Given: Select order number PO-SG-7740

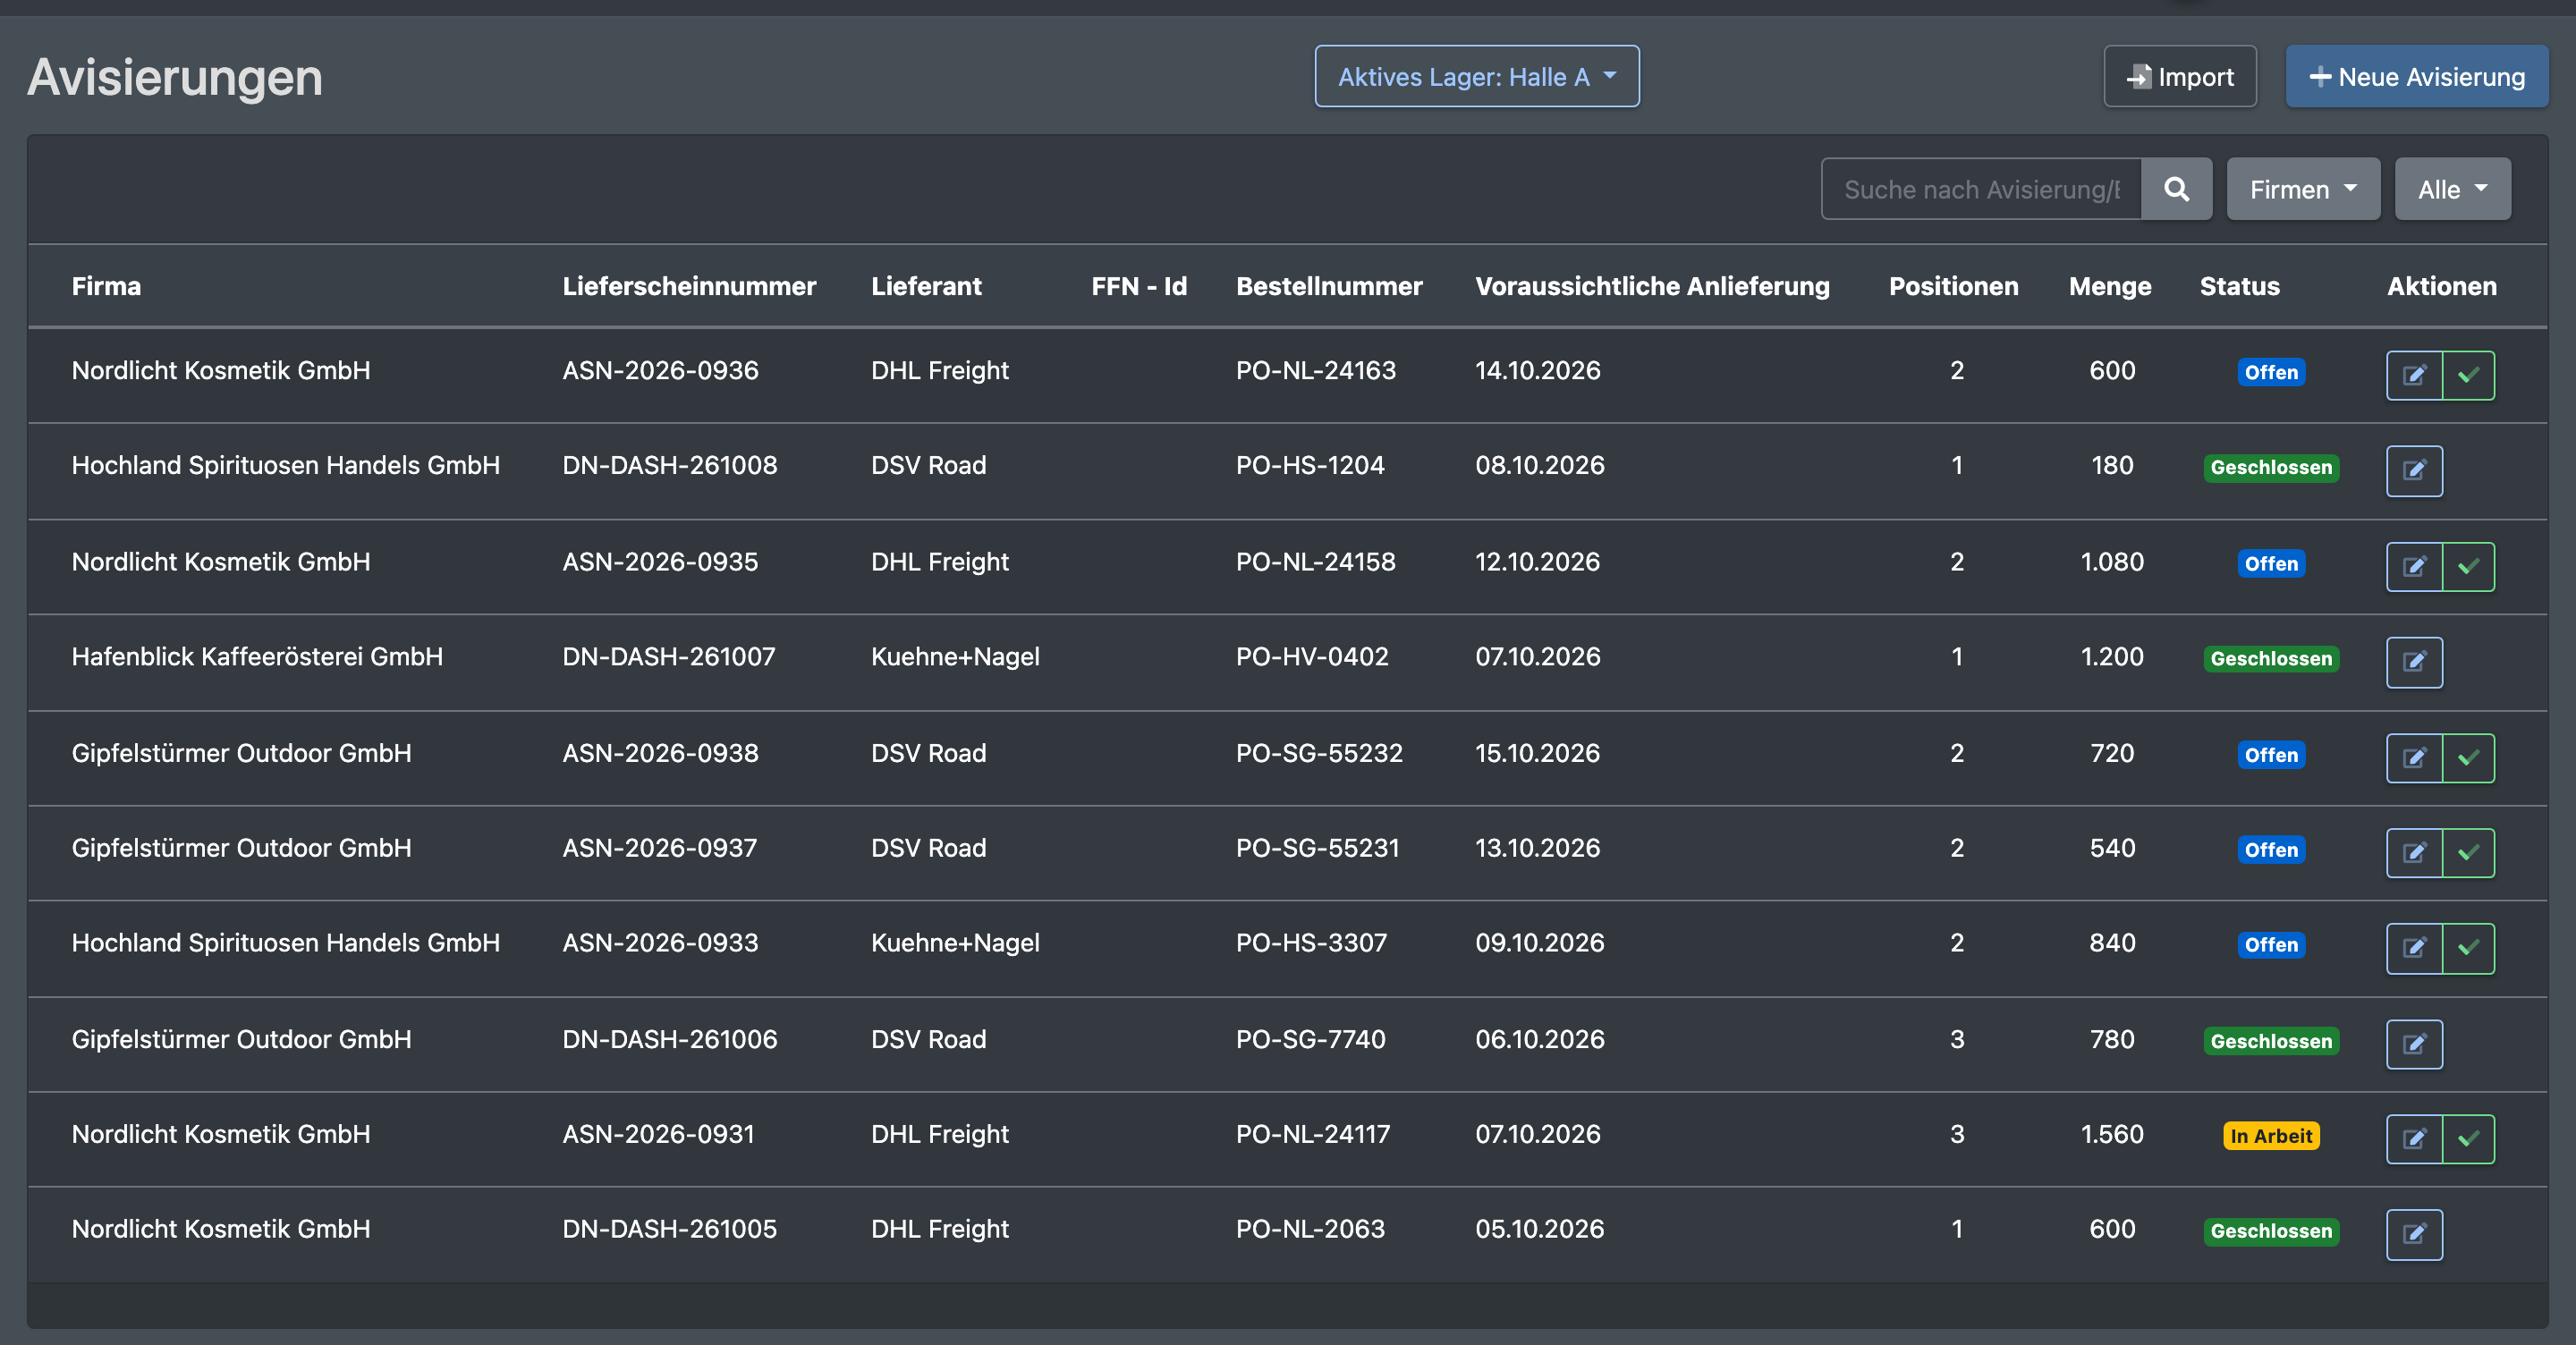Looking at the screenshot, I should tap(1310, 1039).
